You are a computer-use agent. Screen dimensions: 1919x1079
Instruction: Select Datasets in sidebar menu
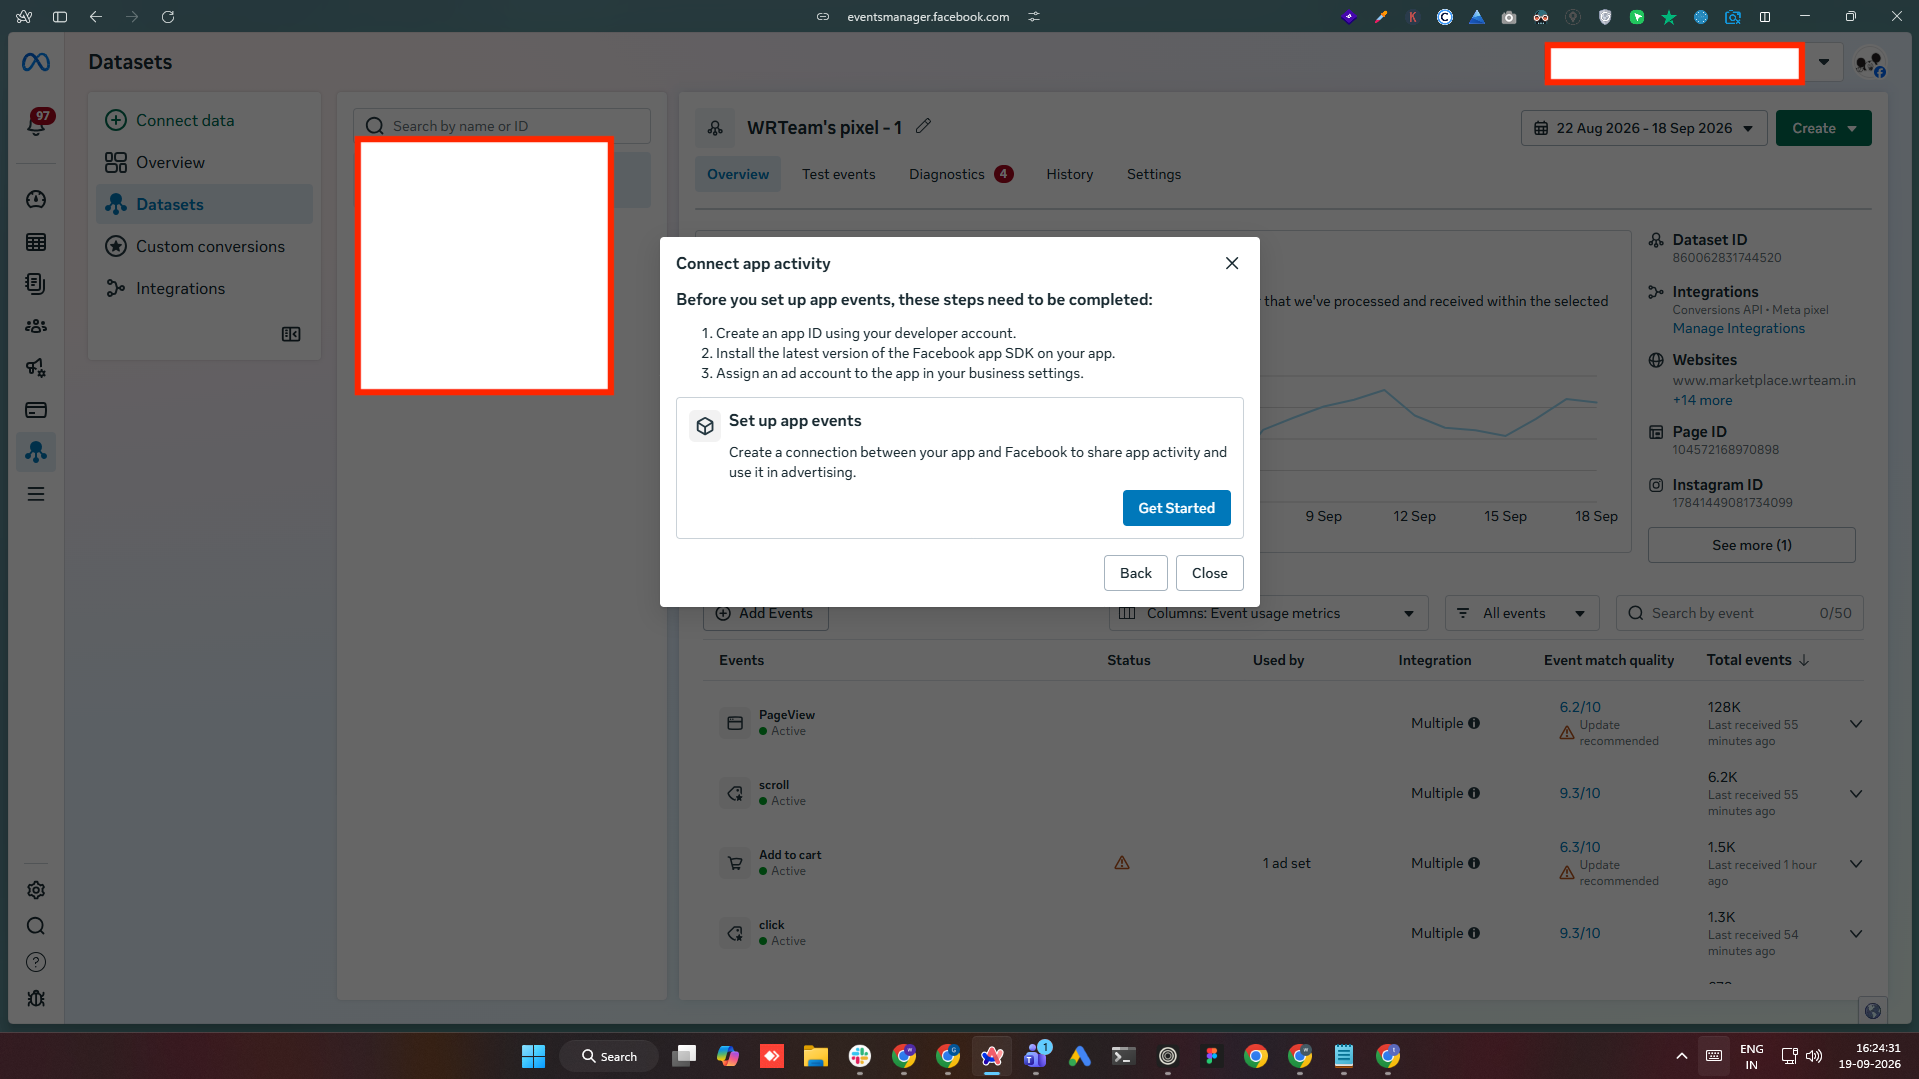[204, 204]
